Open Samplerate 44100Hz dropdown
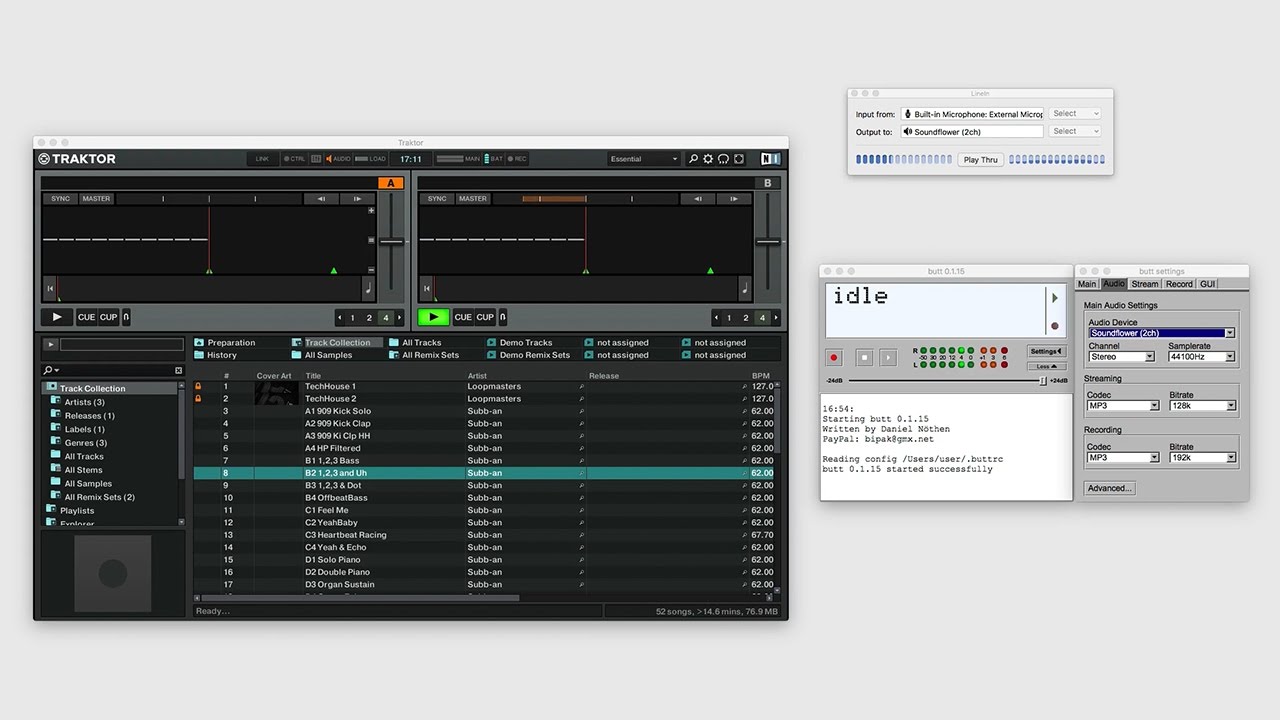 click(x=1201, y=357)
